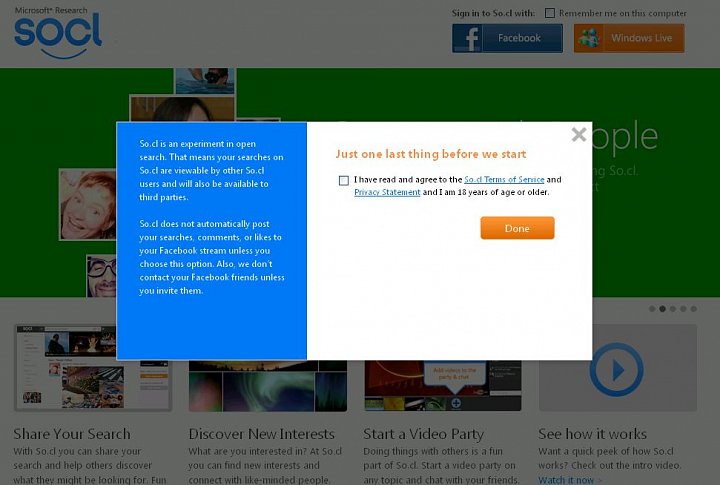Image resolution: width=720 pixels, height=485 pixels.
Task: Click the Share Your Search heading
Action: [72, 434]
